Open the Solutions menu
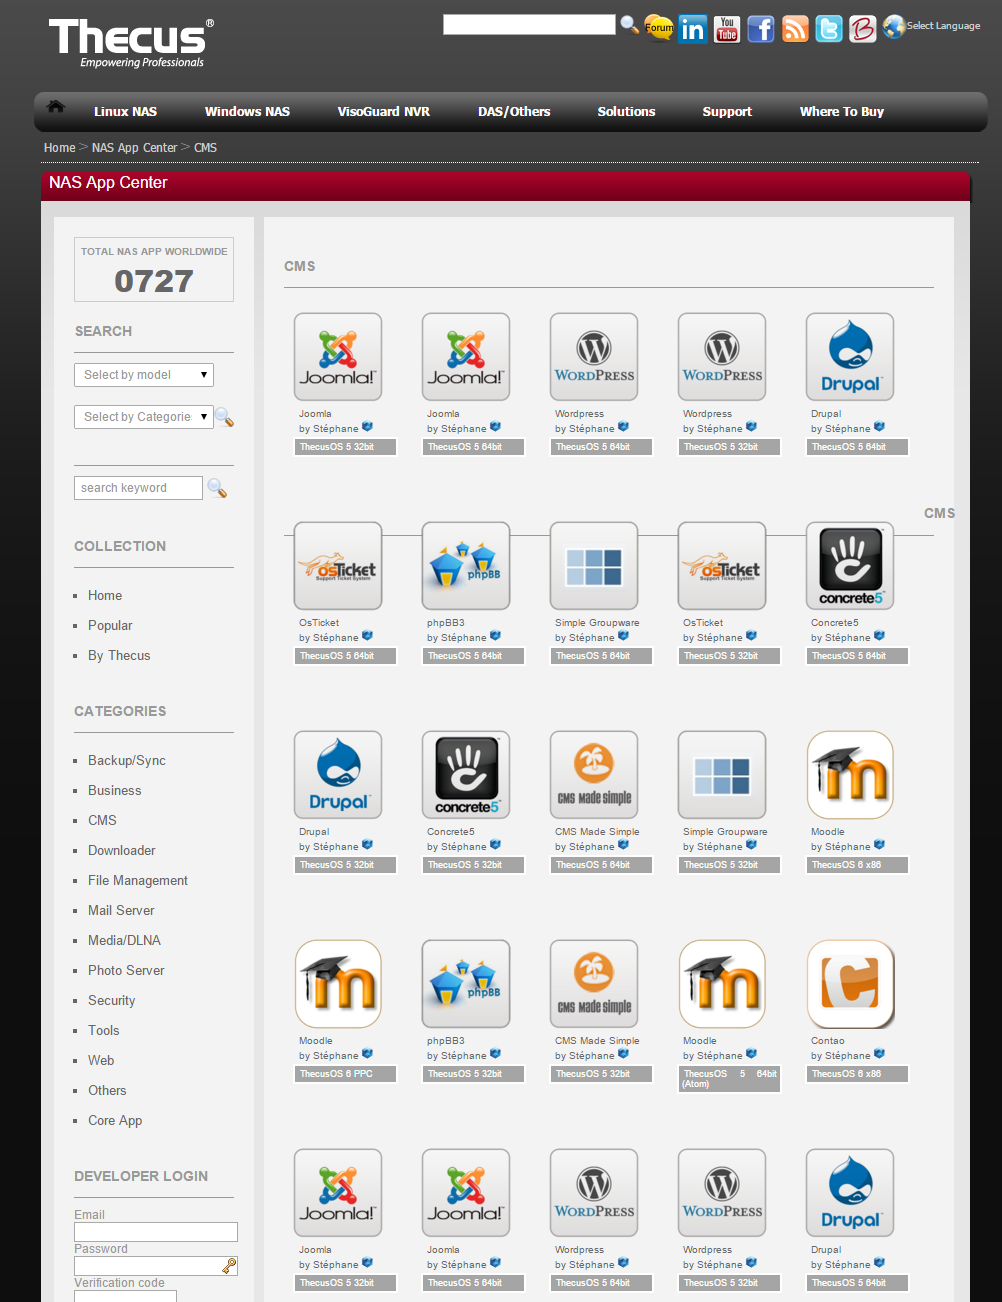Screen dimensions: 1002x1302 [x=627, y=112]
